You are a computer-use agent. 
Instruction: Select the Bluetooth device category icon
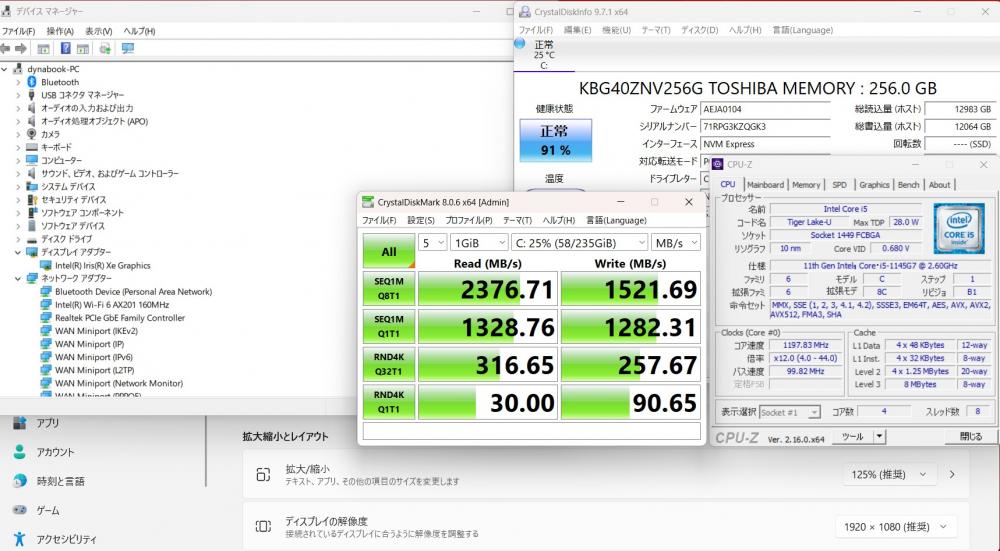(32, 82)
